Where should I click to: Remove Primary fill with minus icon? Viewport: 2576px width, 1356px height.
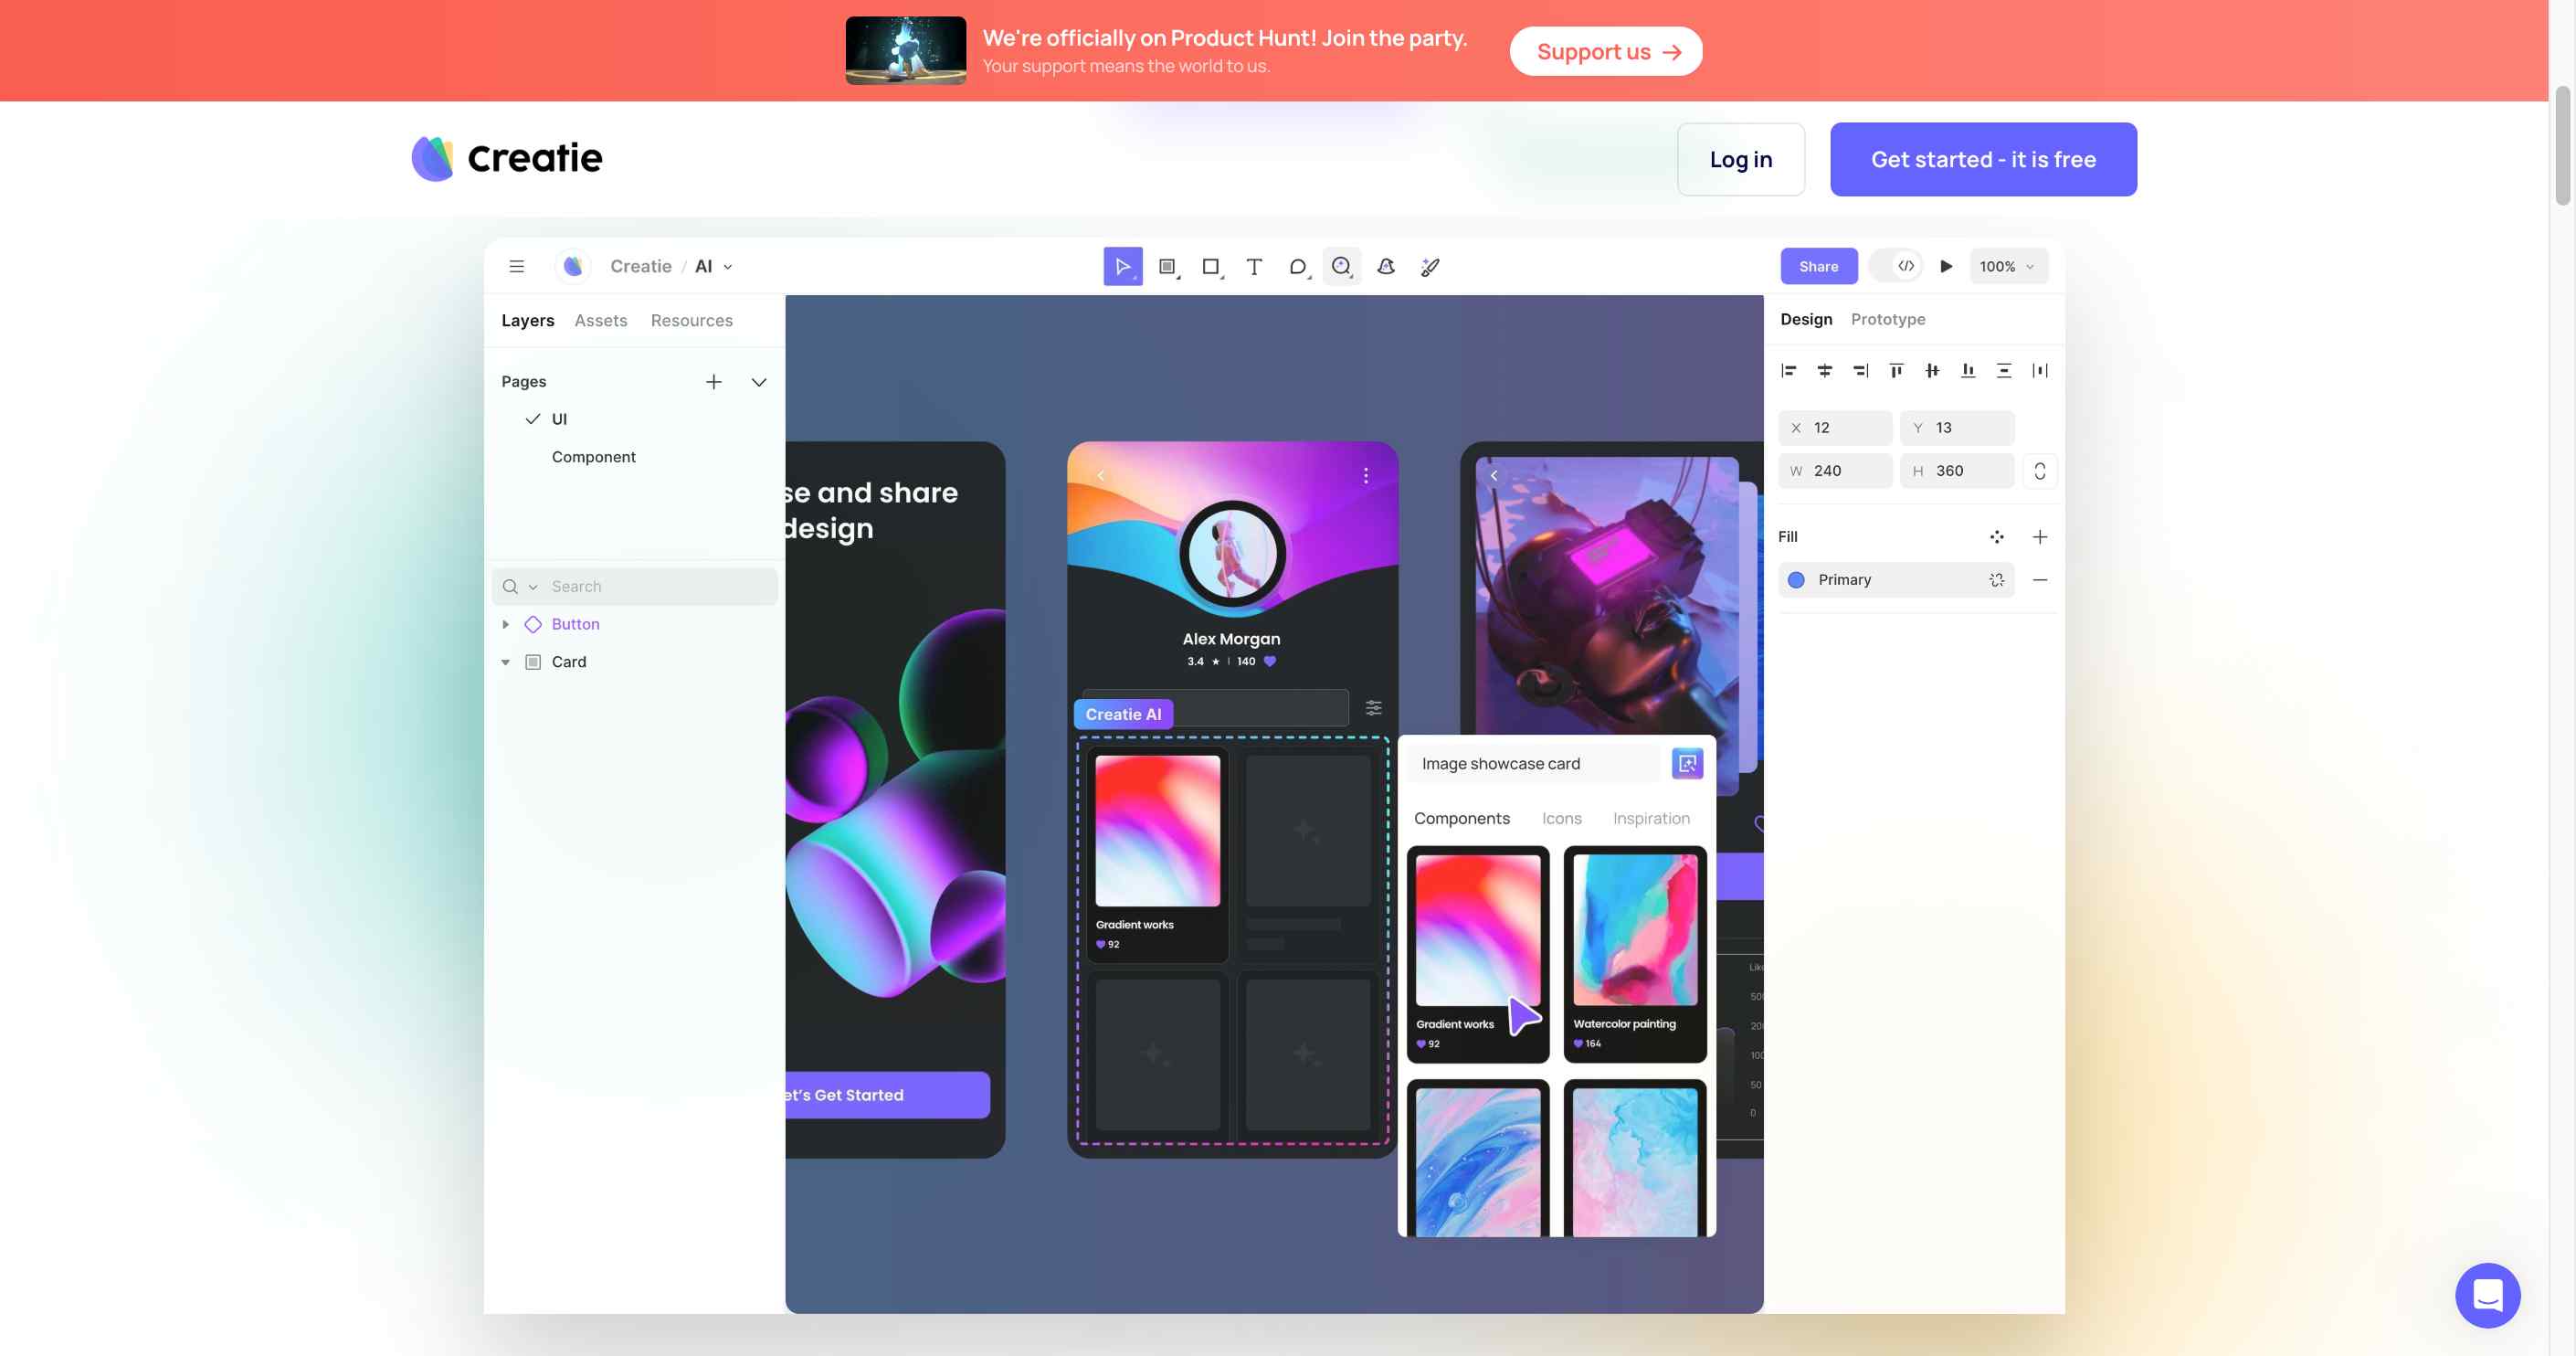click(2040, 580)
